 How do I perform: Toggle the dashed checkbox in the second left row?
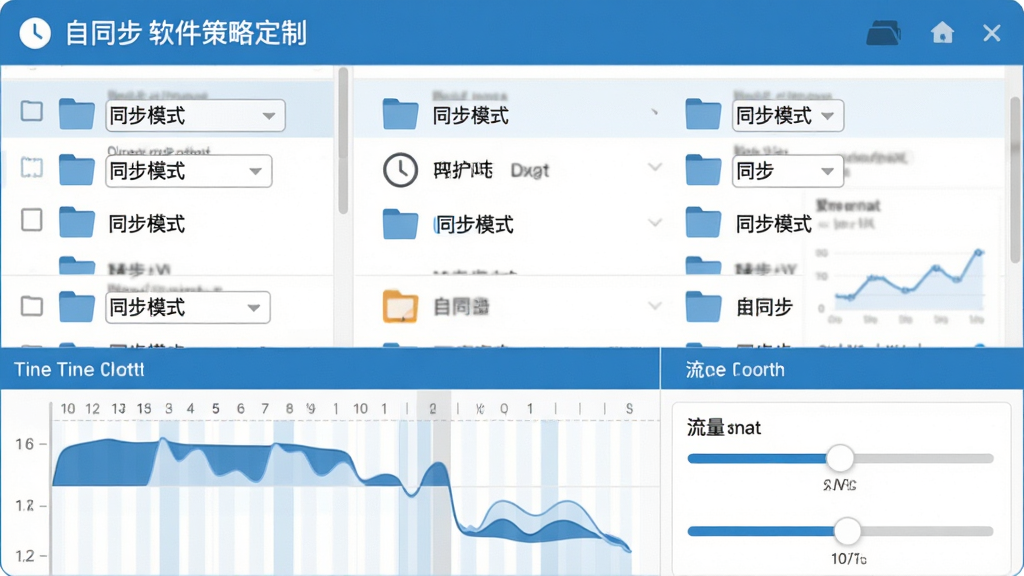click(x=31, y=168)
